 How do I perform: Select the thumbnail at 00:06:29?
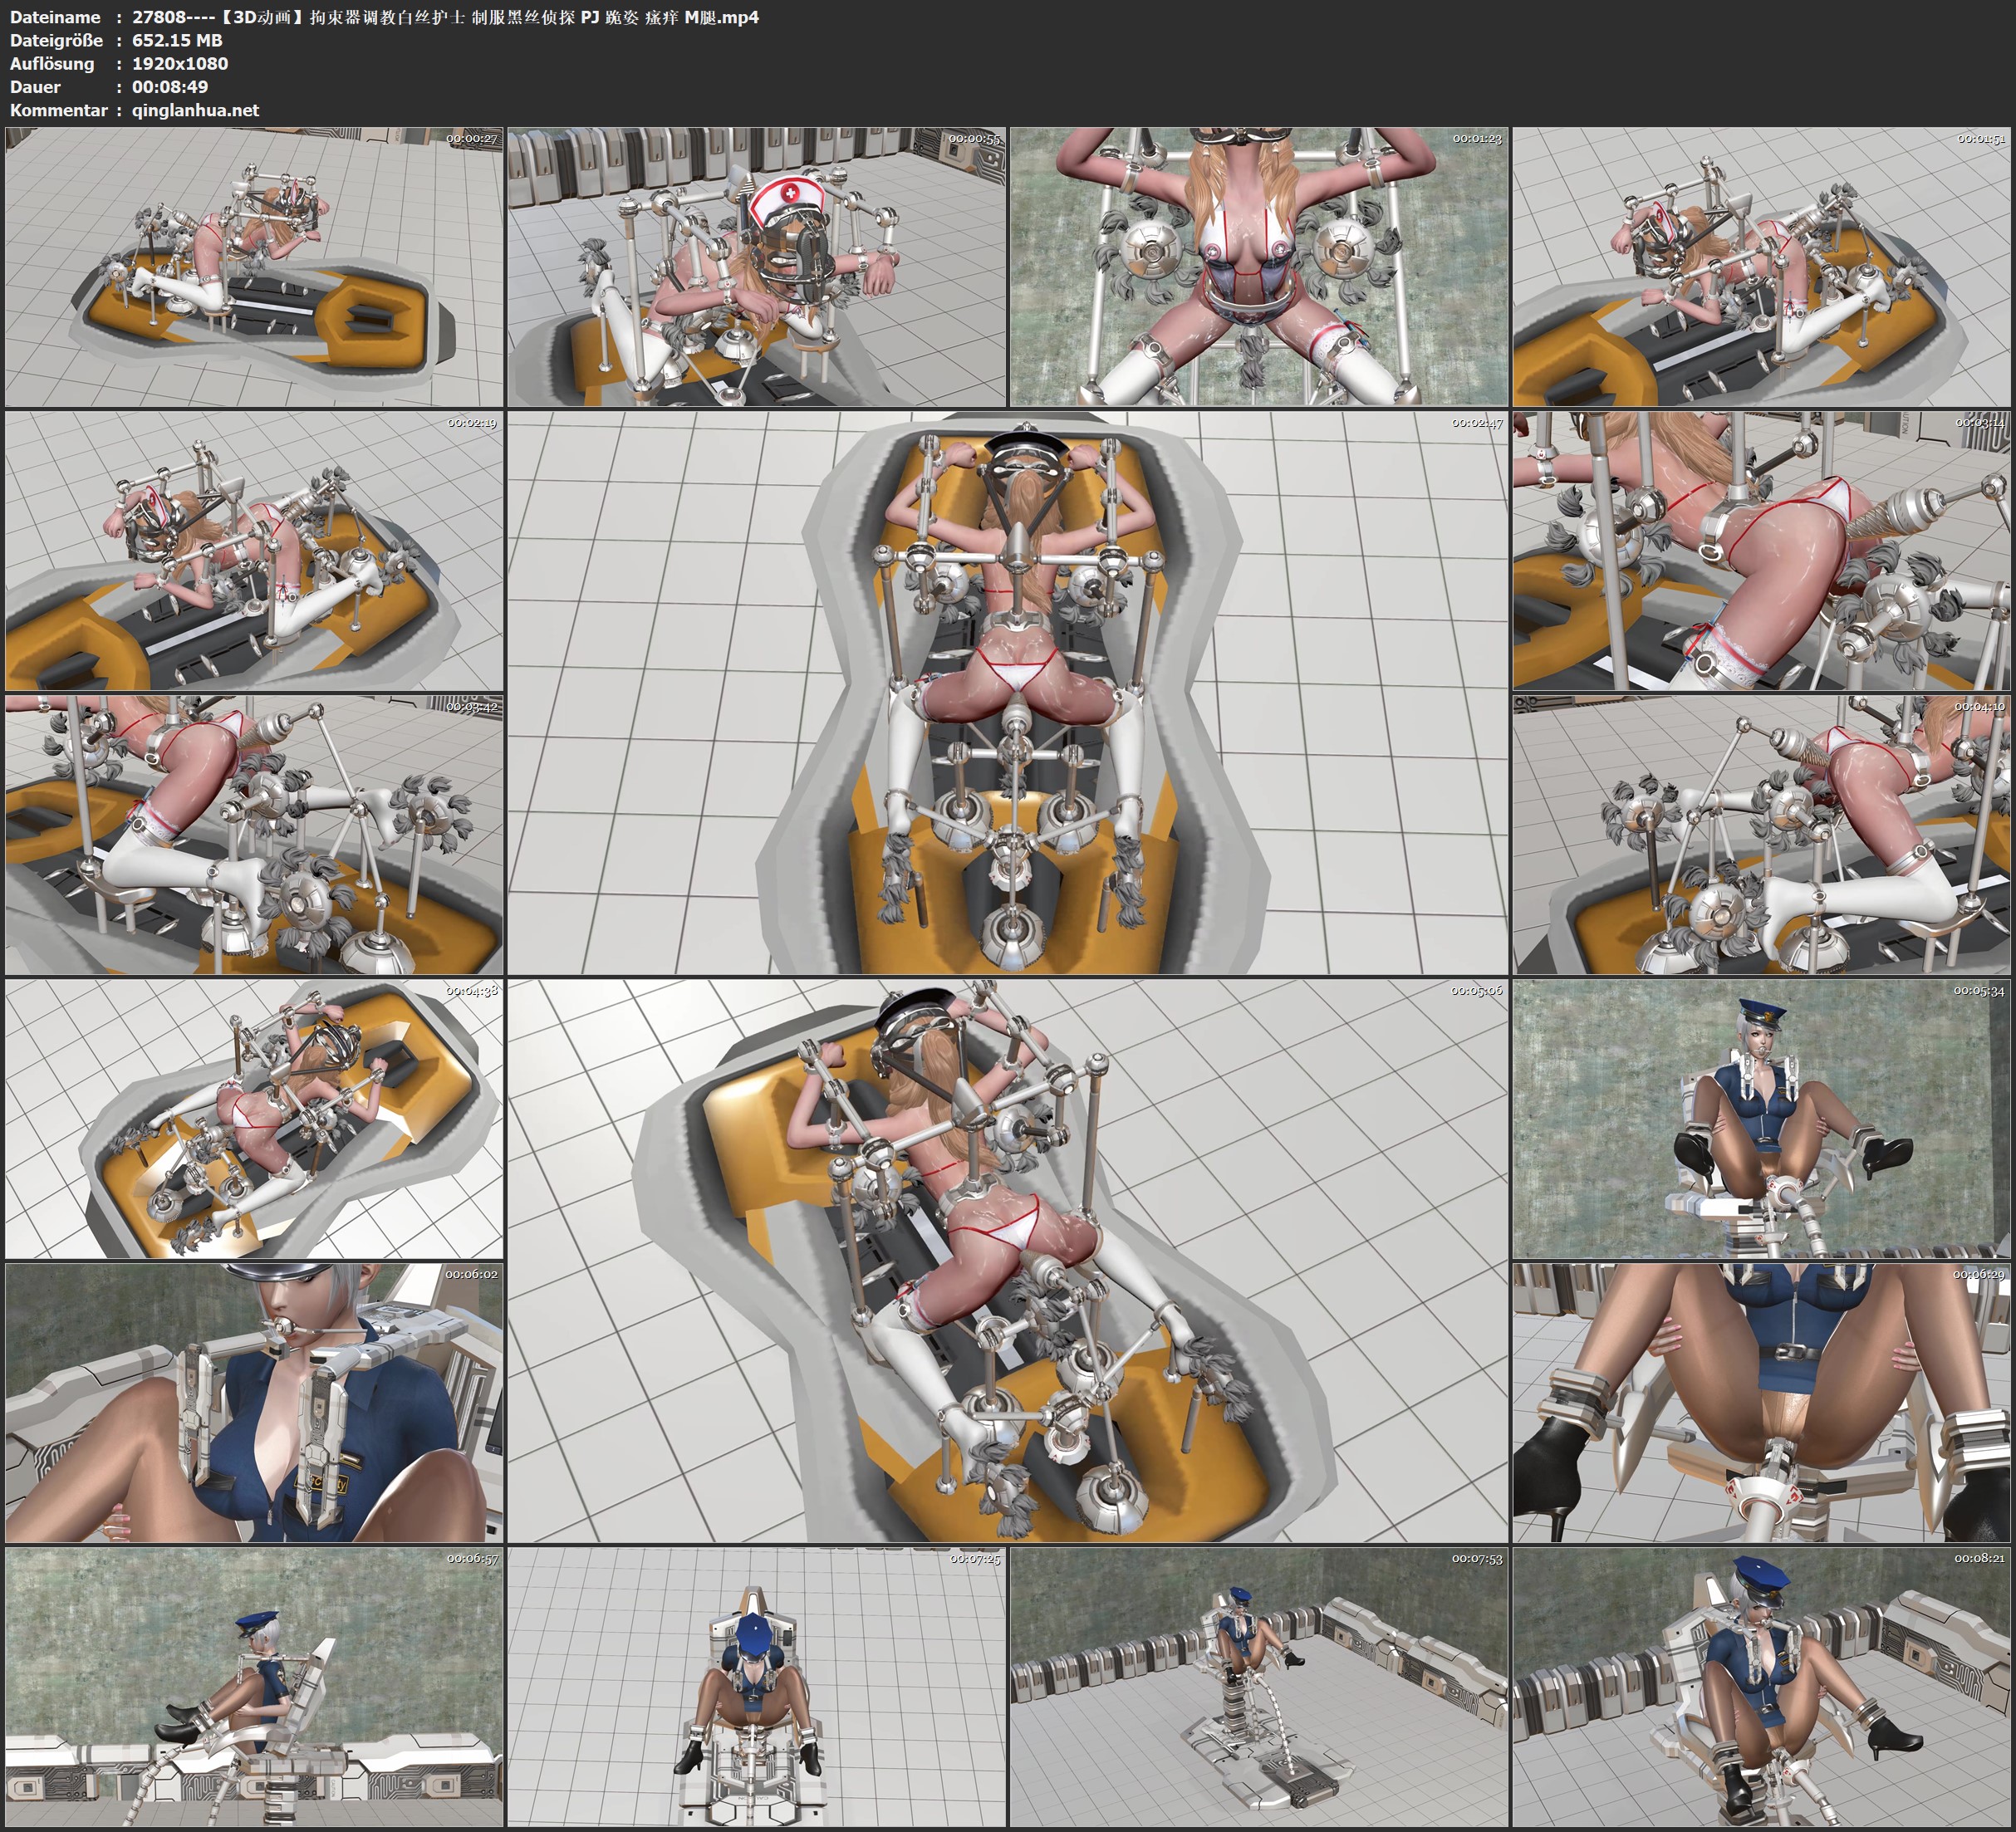1761,1403
